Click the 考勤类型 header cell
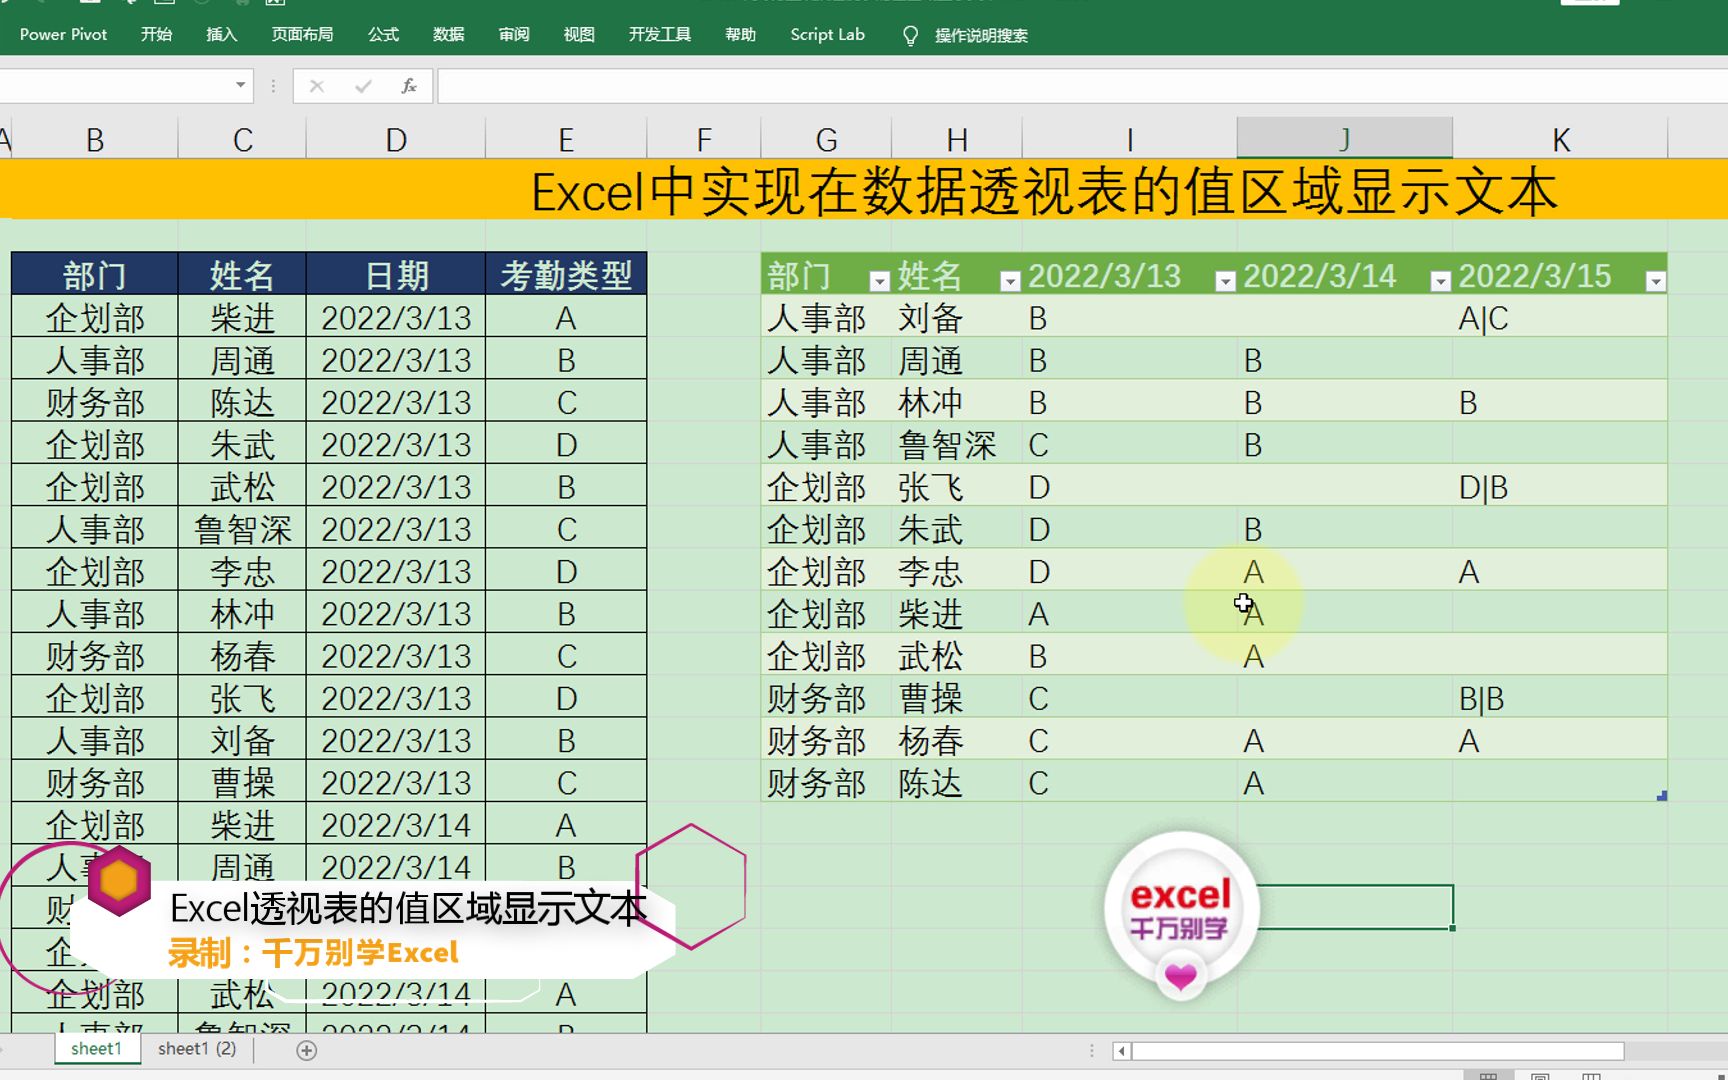This screenshot has height=1080, width=1728. pos(566,274)
